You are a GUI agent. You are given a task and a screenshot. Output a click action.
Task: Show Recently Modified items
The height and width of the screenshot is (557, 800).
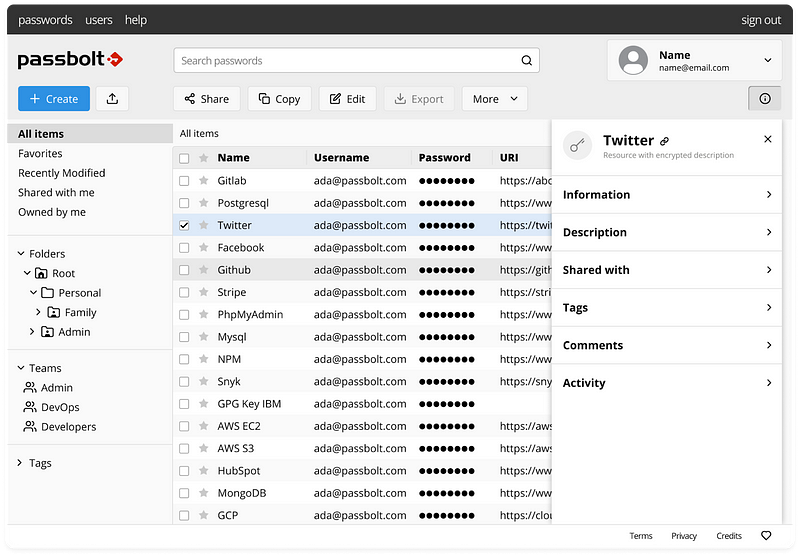[61, 173]
